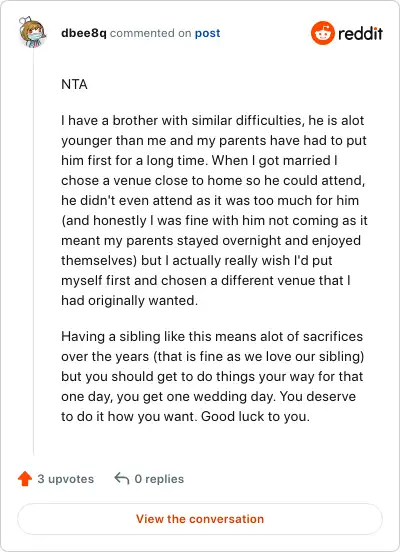The height and width of the screenshot is (552, 400).
Task: Open the dbee8q username link
Action: [83, 33]
